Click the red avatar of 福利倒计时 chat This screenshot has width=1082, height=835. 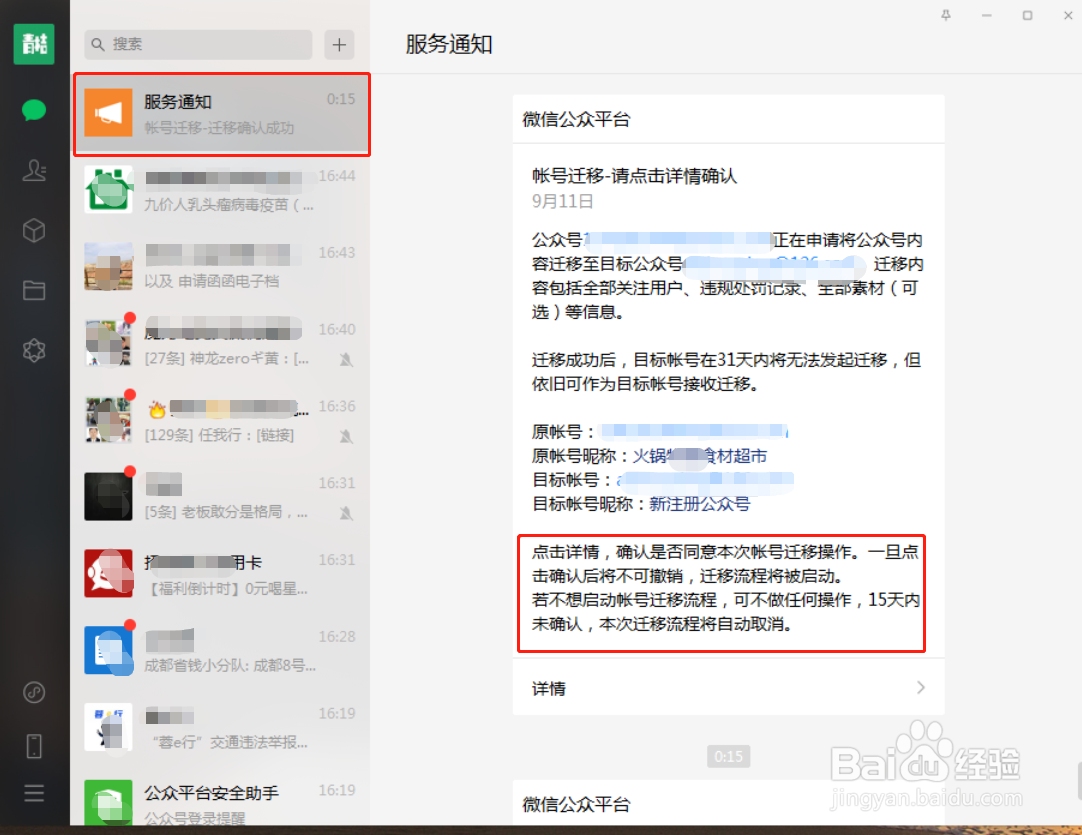tap(108, 573)
